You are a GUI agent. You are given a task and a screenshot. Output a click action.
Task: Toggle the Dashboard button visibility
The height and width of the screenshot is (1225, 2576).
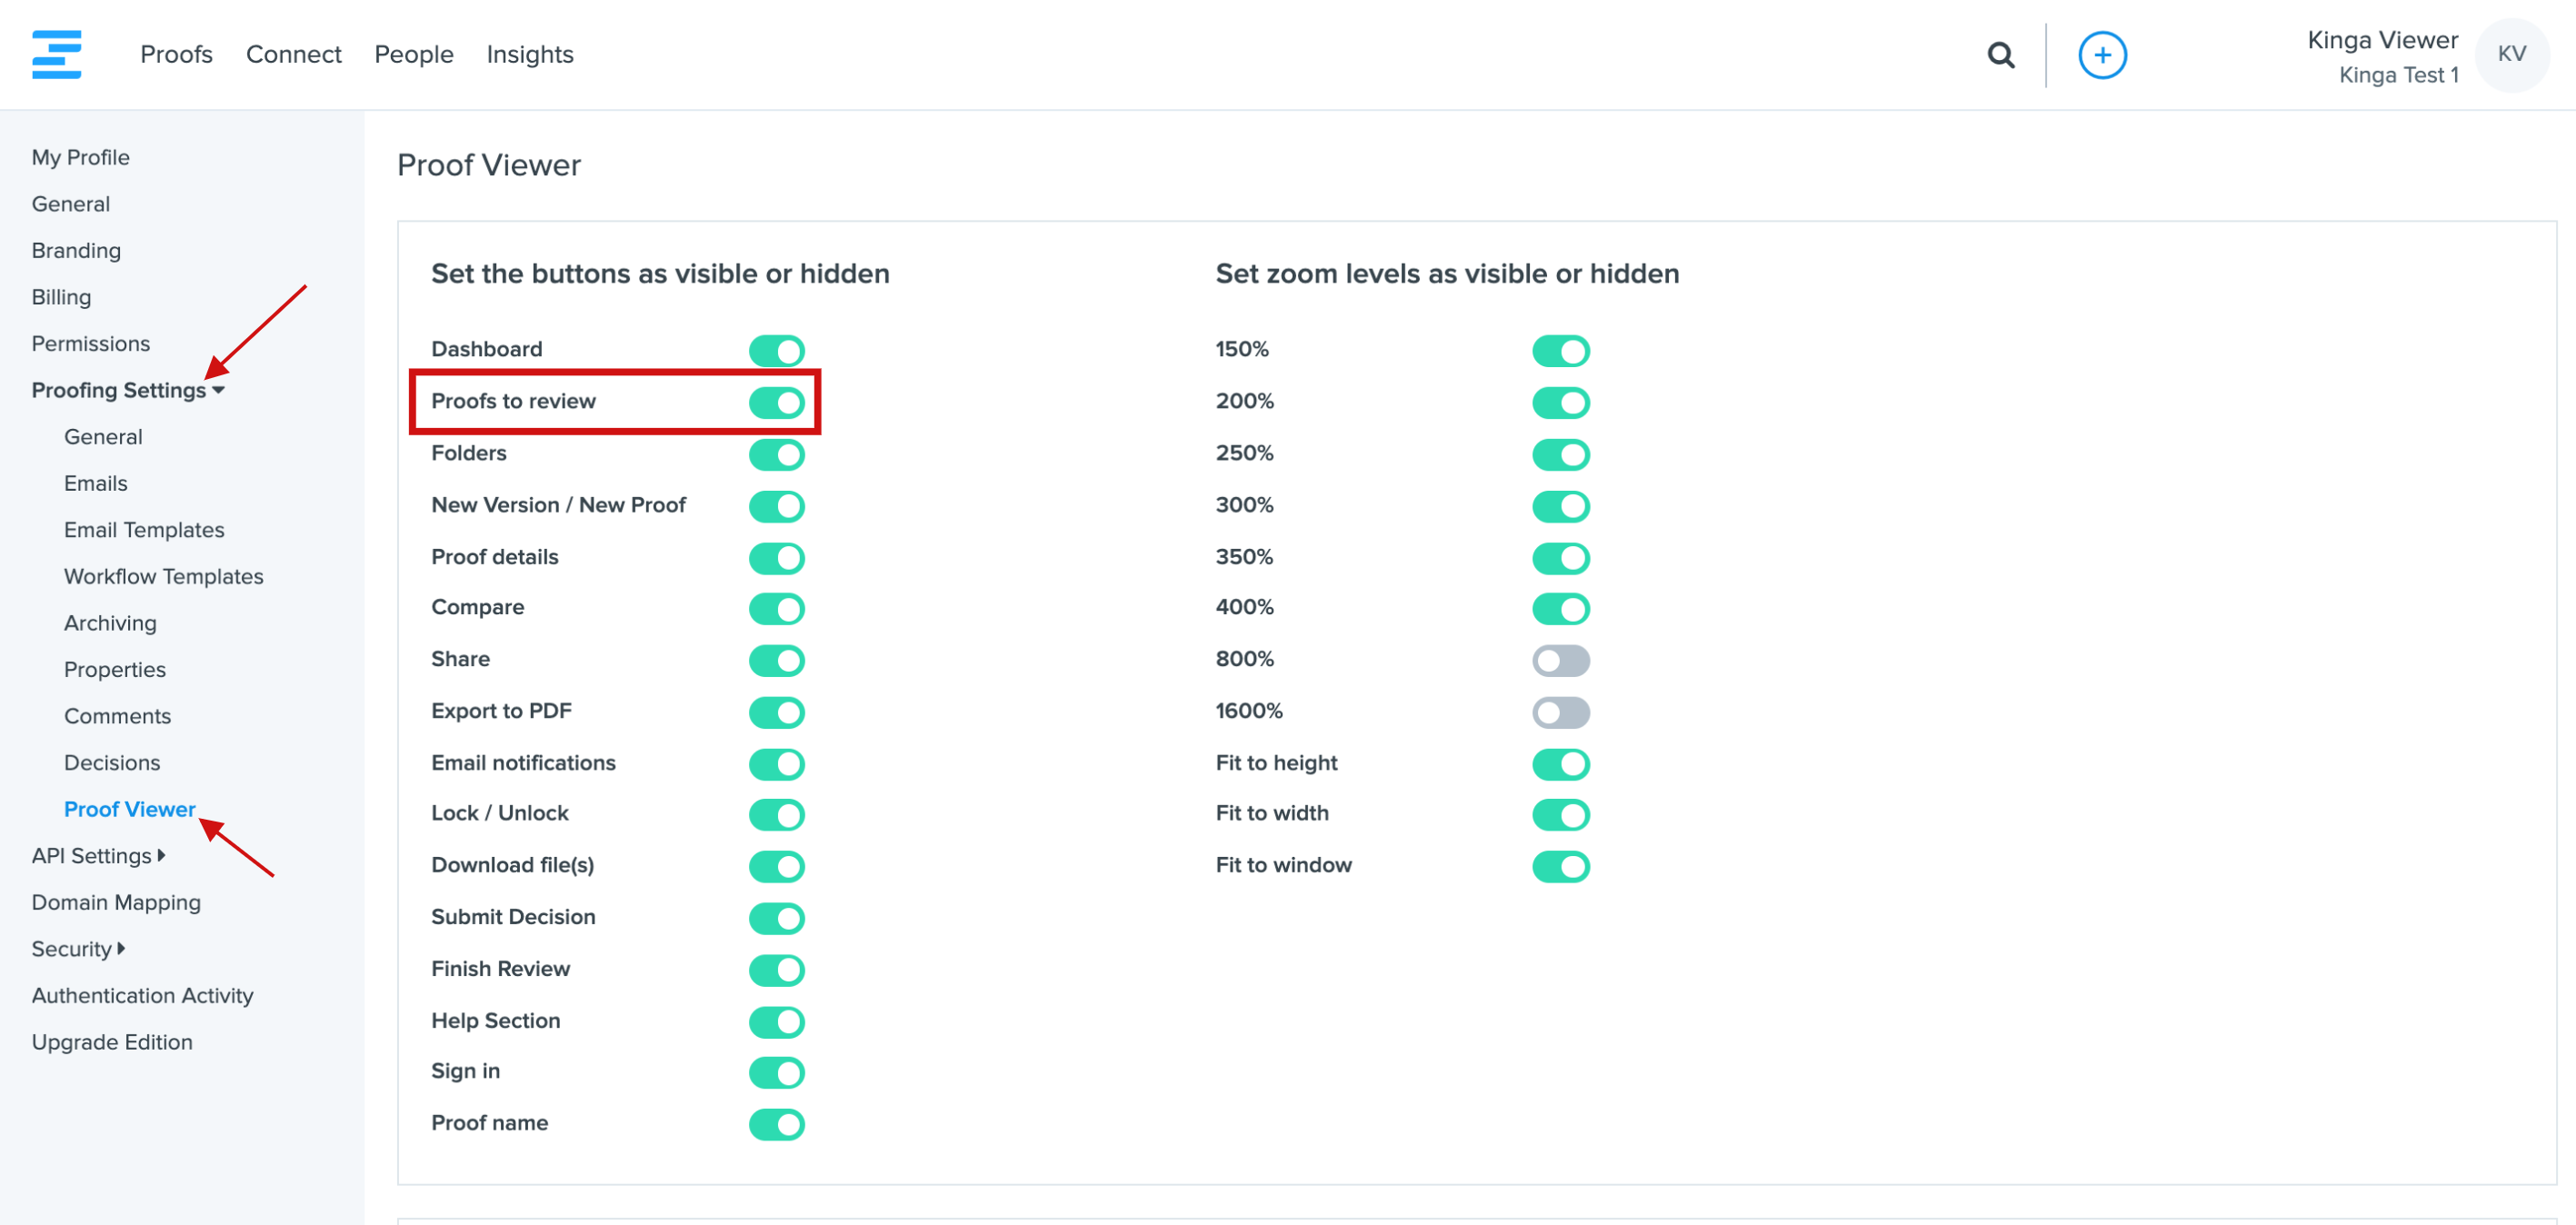(776, 350)
